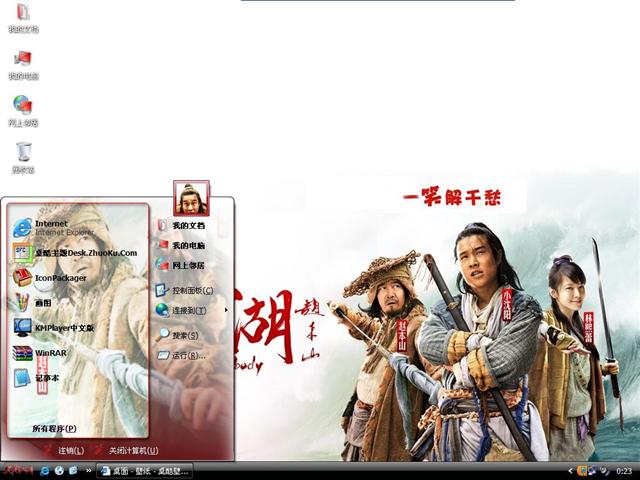Image resolution: width=640 pixels, height=480 pixels.
Task: Launch KMPlayer中文版
Action: 54,328
